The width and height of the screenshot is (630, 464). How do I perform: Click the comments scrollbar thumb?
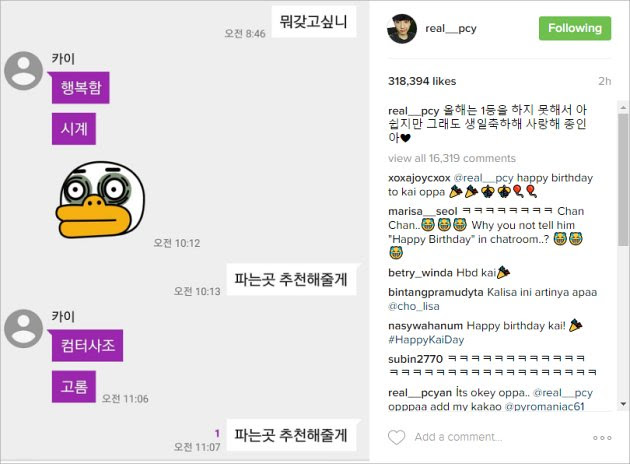tap(623, 179)
